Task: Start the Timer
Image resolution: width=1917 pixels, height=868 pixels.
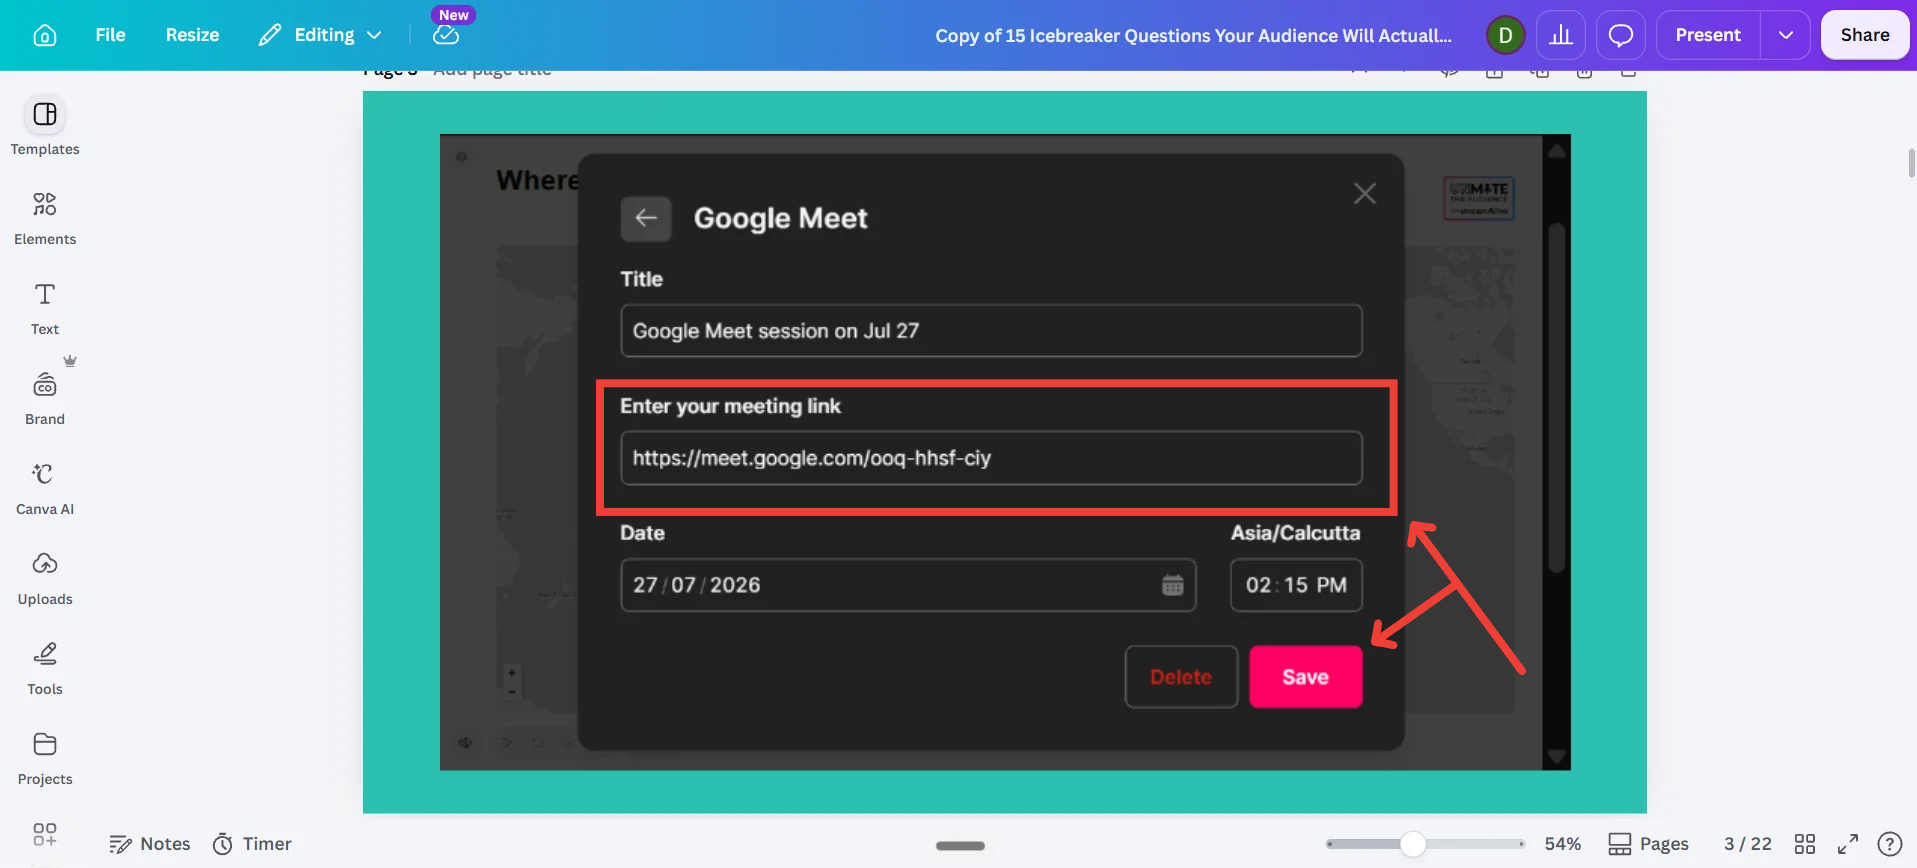Action: pos(252,844)
